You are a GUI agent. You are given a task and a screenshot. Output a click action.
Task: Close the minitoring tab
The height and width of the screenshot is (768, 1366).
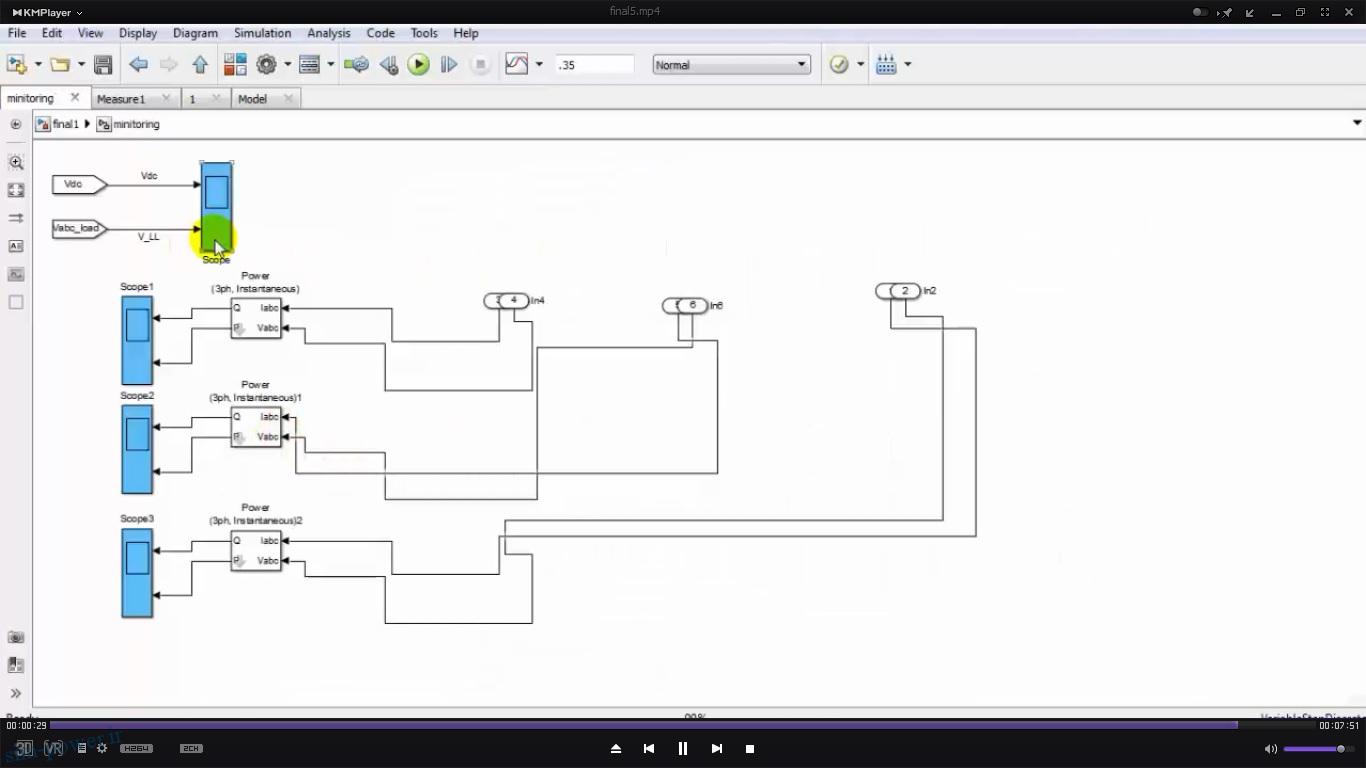click(74, 98)
